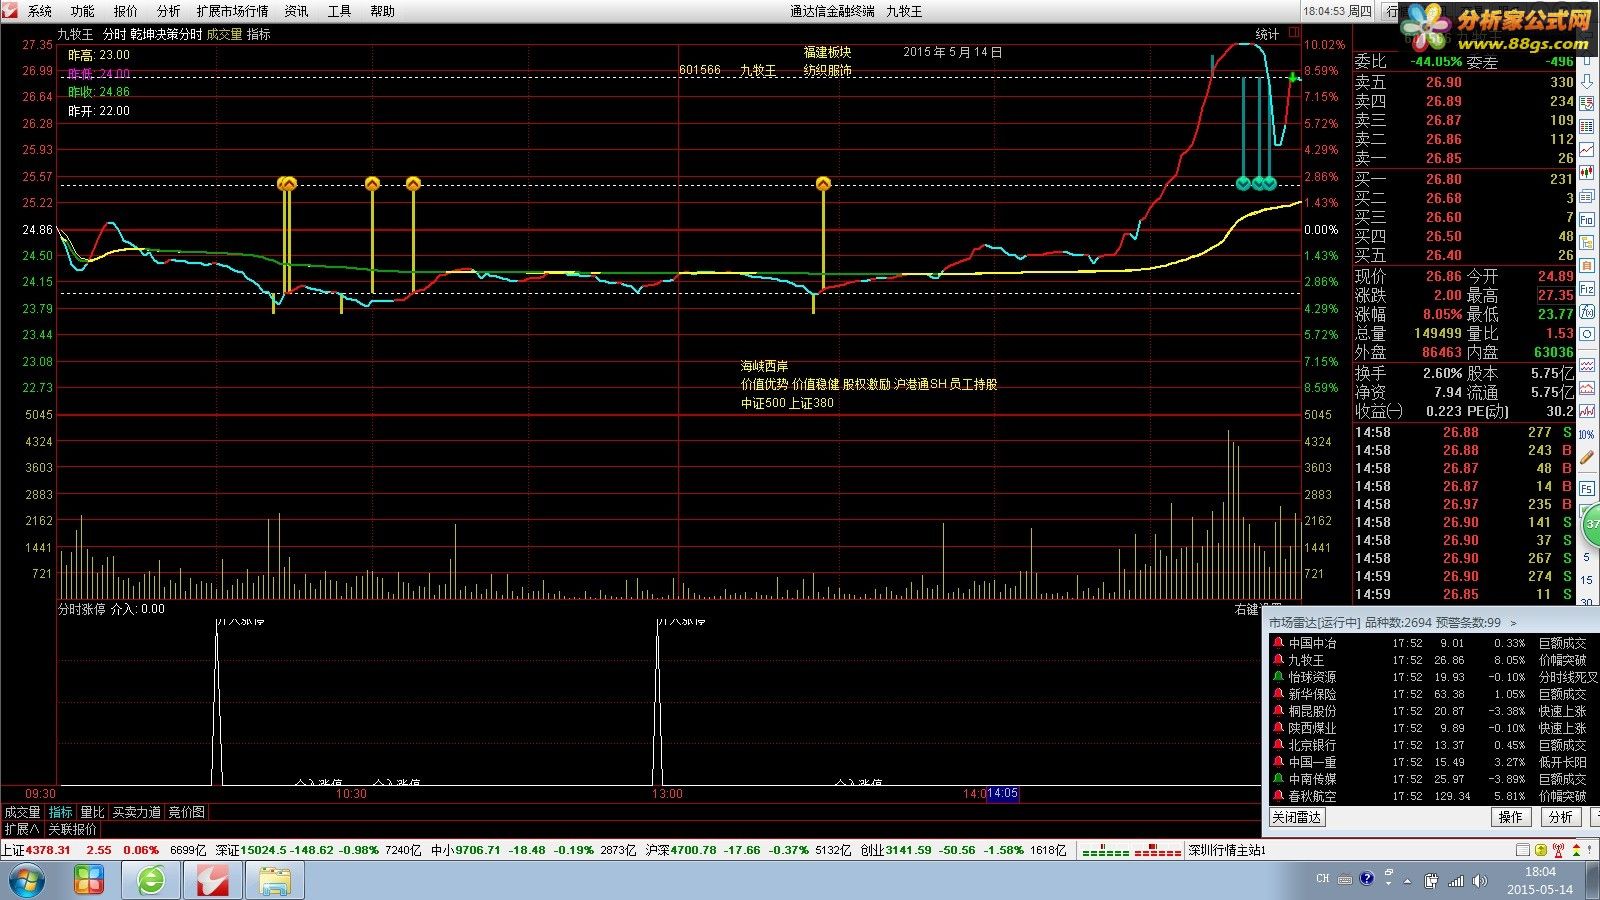Open the 报价 menu

click(x=125, y=11)
